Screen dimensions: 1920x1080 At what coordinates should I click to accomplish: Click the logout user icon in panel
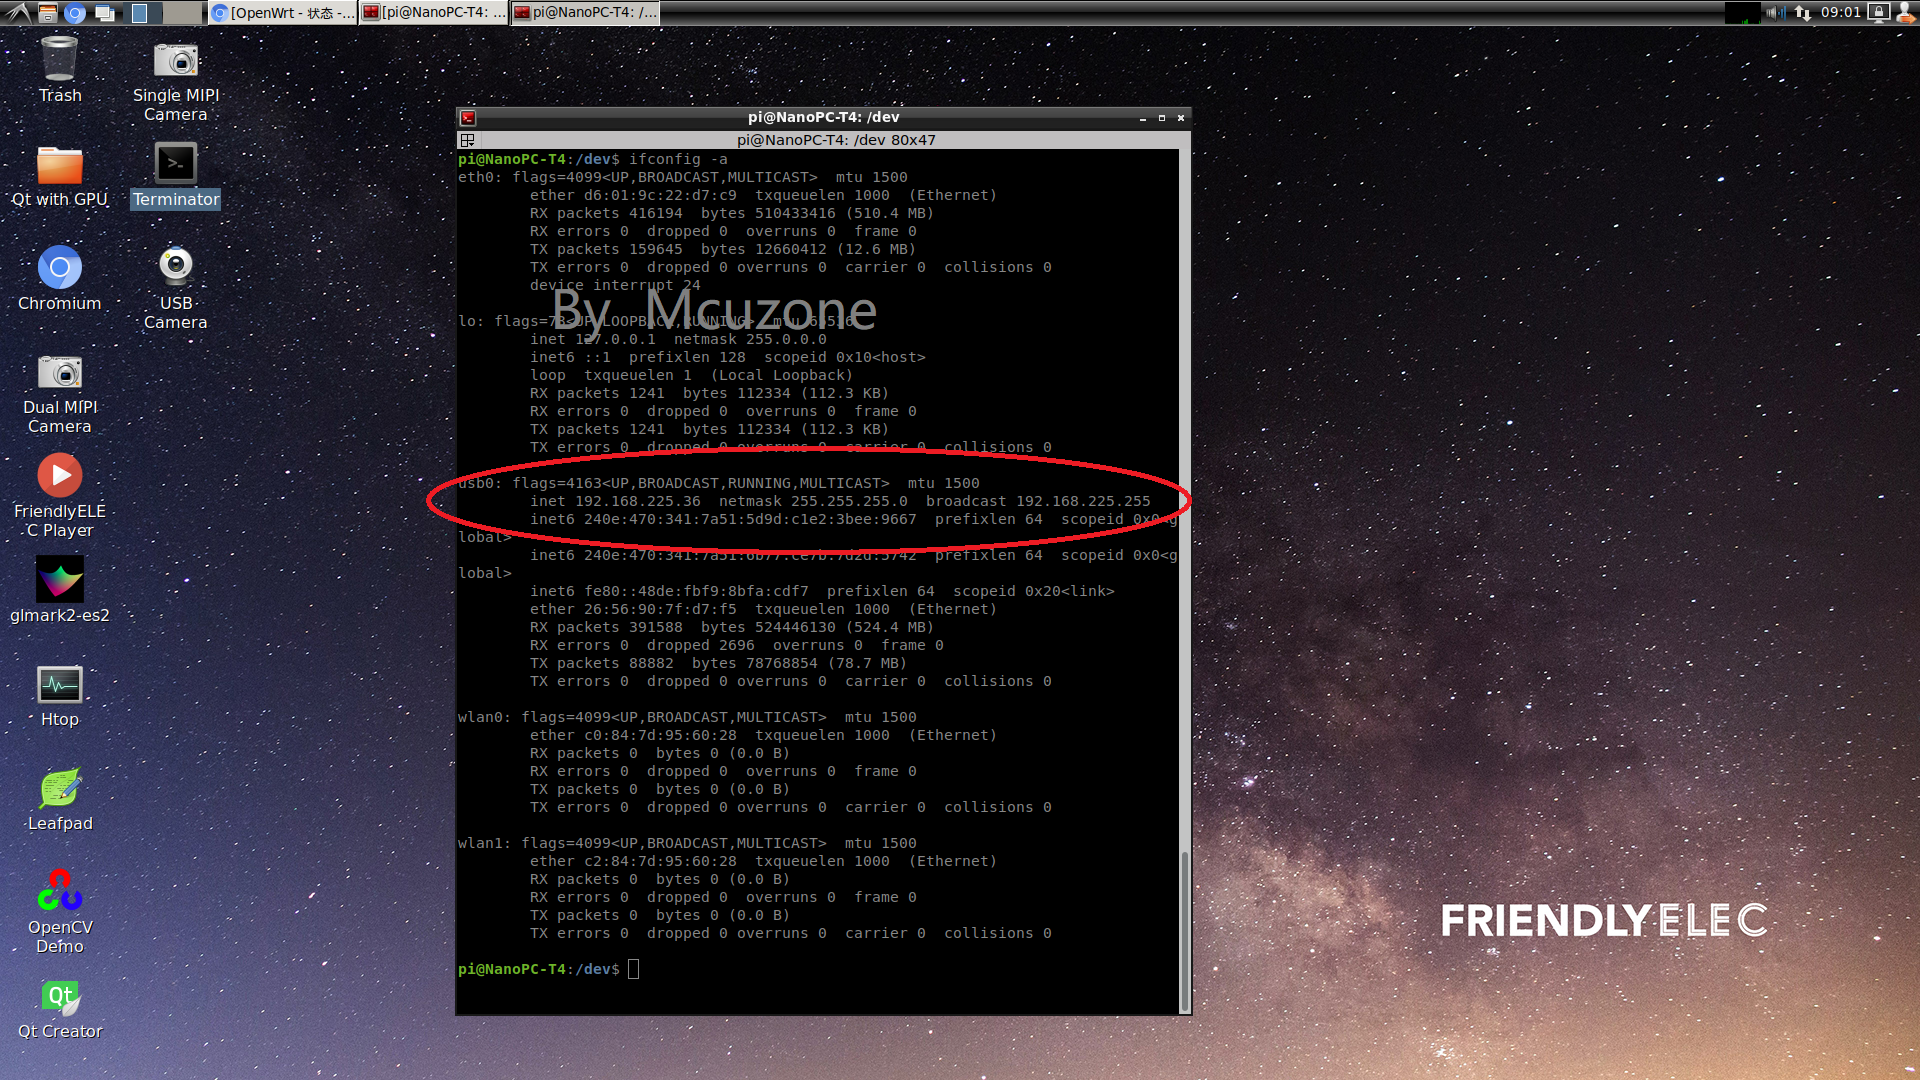tap(1906, 12)
